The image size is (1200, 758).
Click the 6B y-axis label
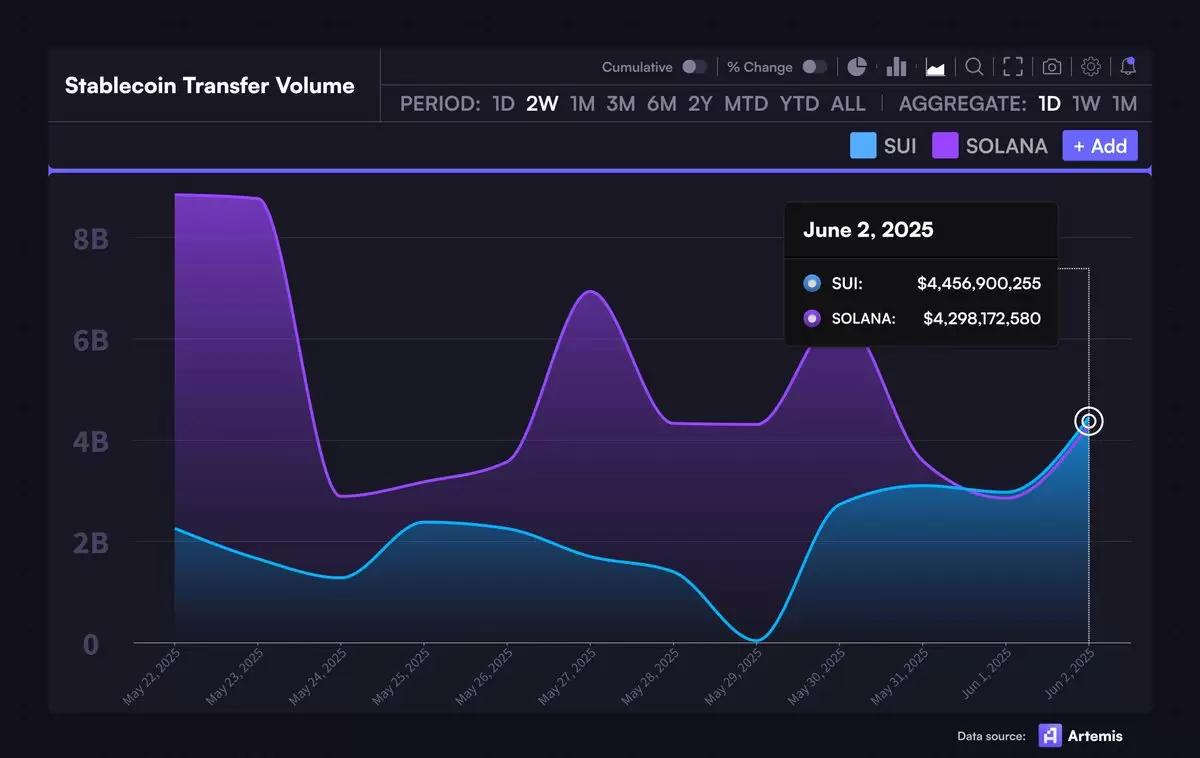click(91, 340)
